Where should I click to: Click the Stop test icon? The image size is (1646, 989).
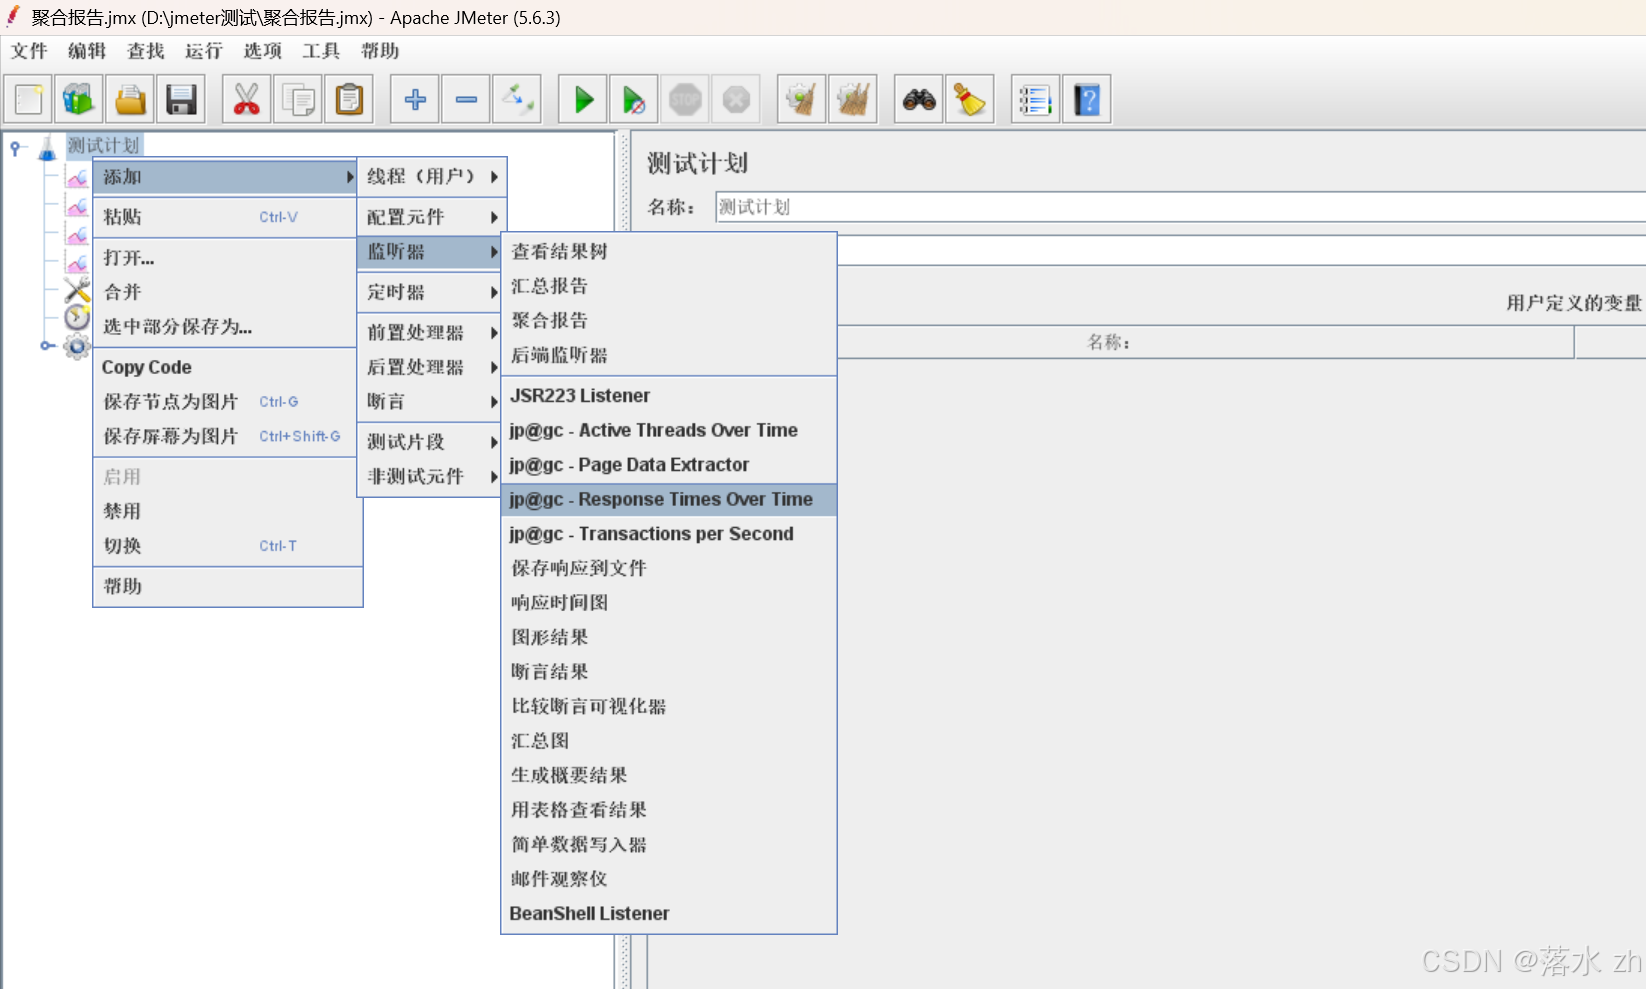coord(685,99)
